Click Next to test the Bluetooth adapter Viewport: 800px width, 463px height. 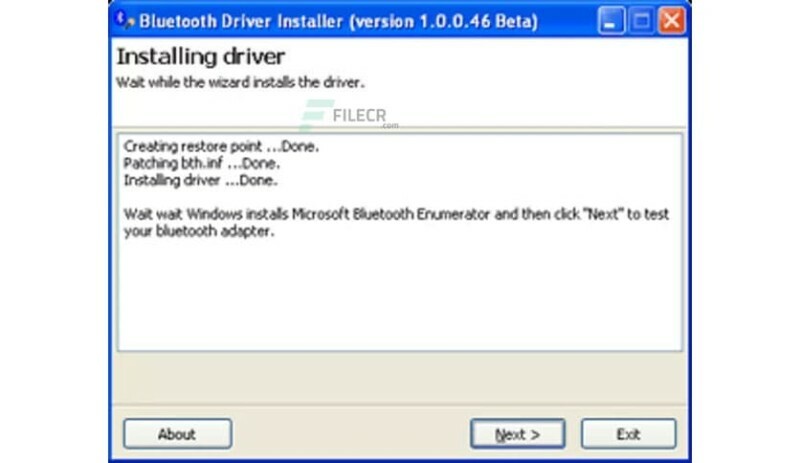point(517,434)
